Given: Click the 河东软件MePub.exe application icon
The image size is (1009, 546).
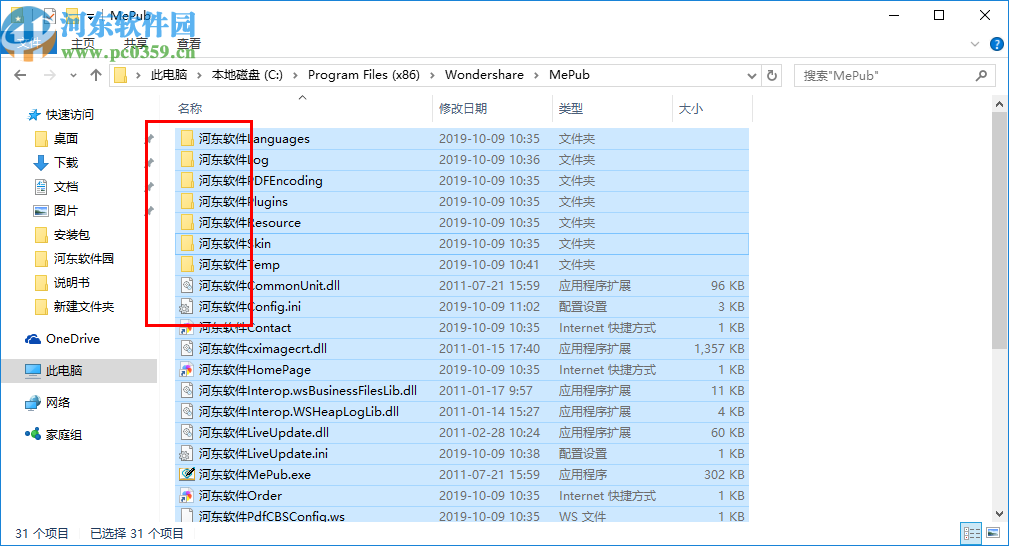Looking at the screenshot, I should point(187,475).
